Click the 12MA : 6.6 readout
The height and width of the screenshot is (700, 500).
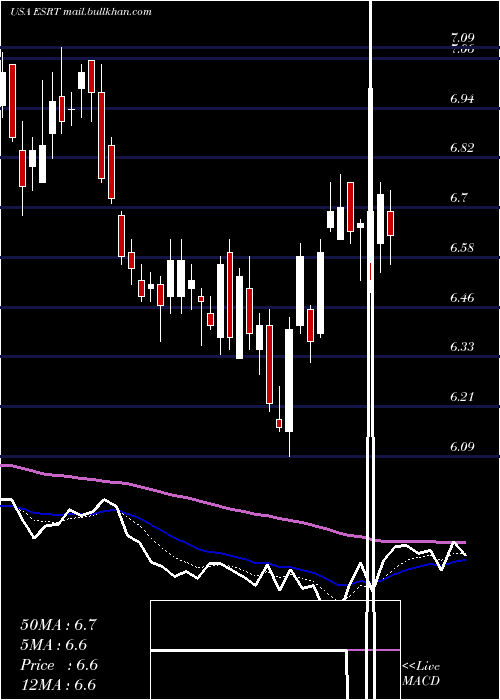click(x=58, y=685)
